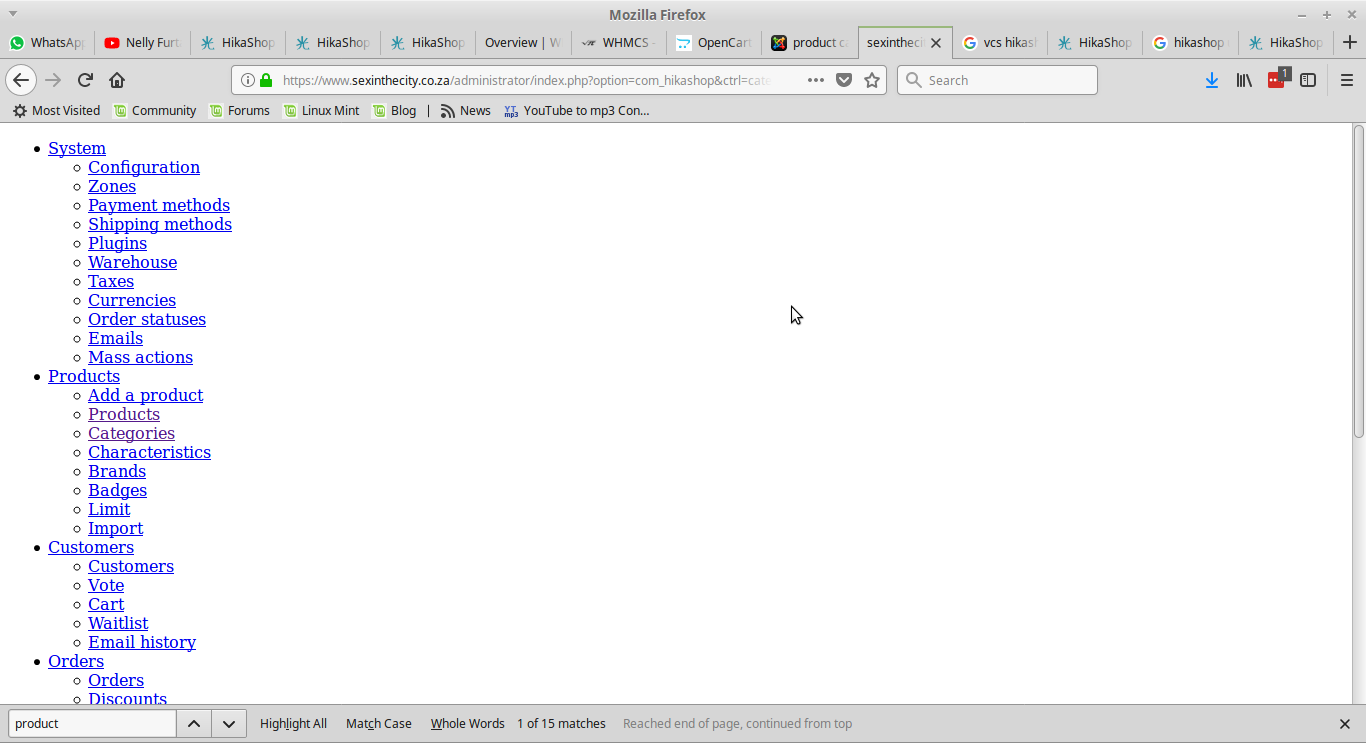Open the Library menu
This screenshot has width=1366, height=743.
1244,80
